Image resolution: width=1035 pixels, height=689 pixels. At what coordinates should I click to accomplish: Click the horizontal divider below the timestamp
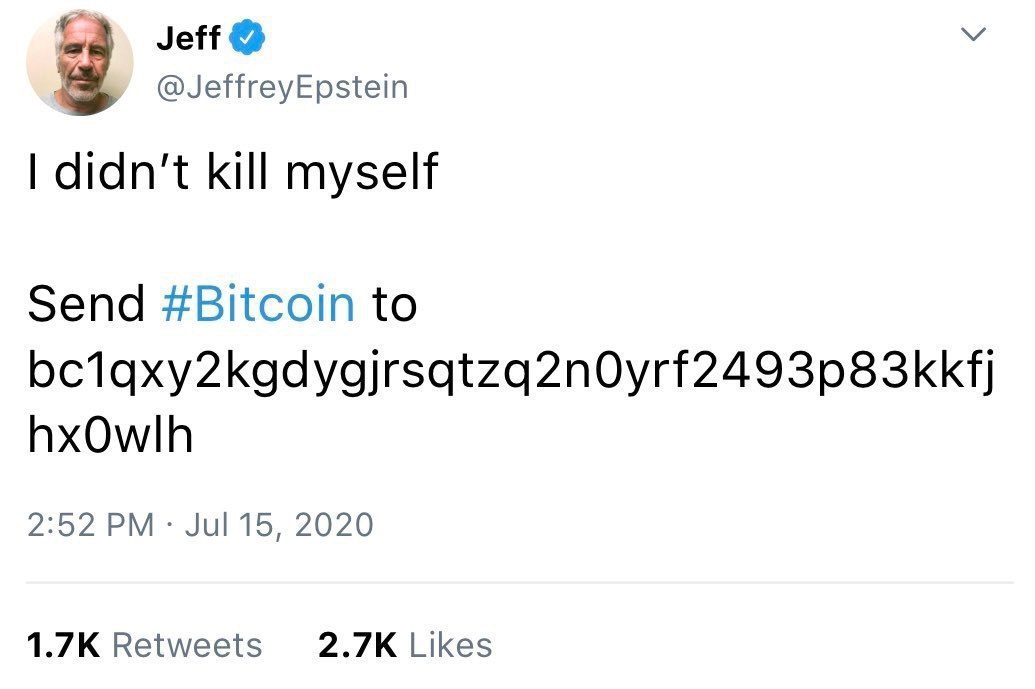coord(518,581)
